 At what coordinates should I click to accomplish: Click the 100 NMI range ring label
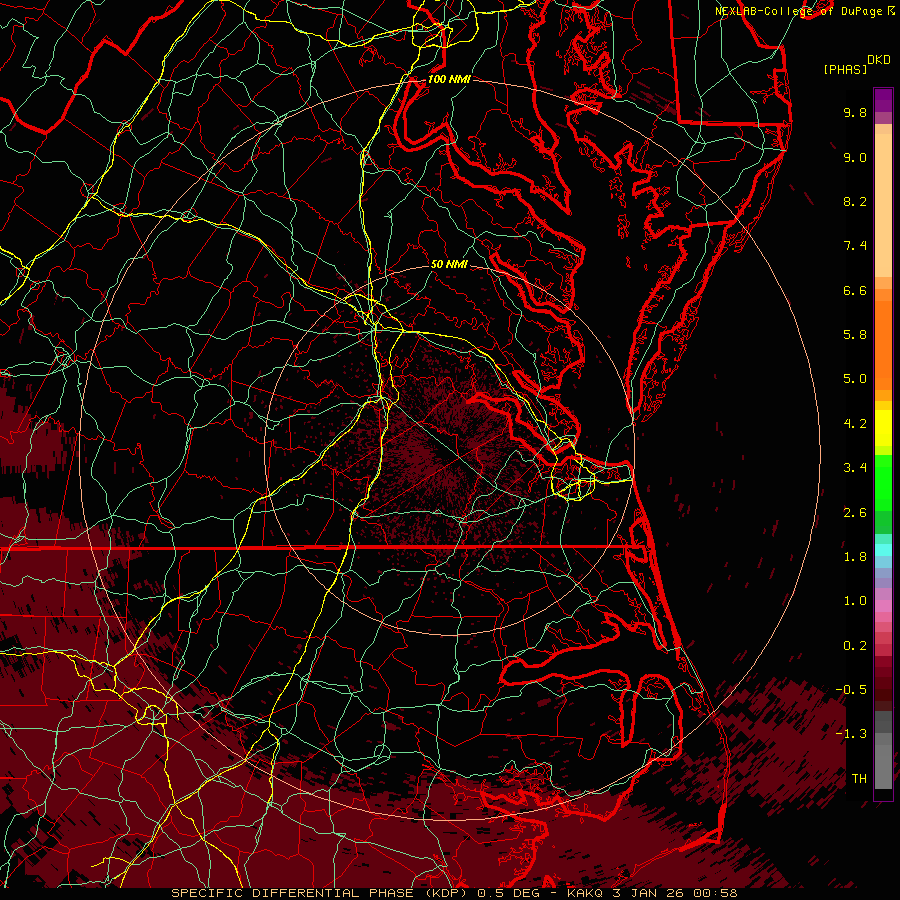(449, 79)
